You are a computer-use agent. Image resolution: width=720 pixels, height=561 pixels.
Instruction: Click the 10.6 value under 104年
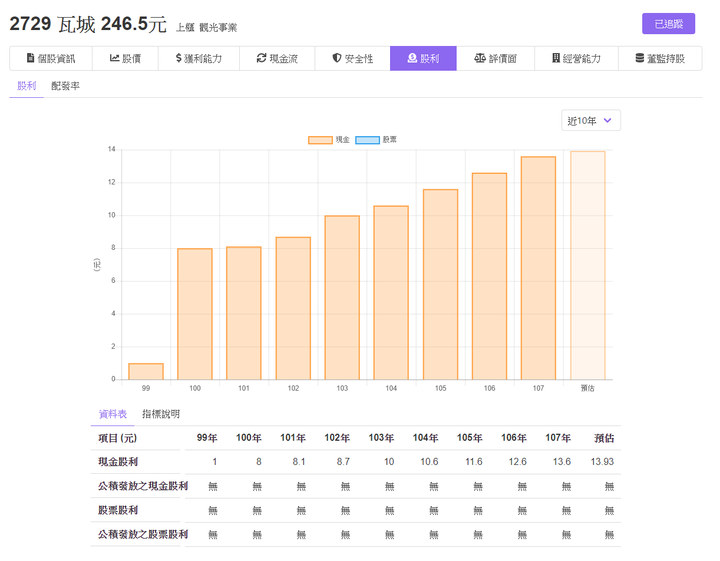click(429, 462)
